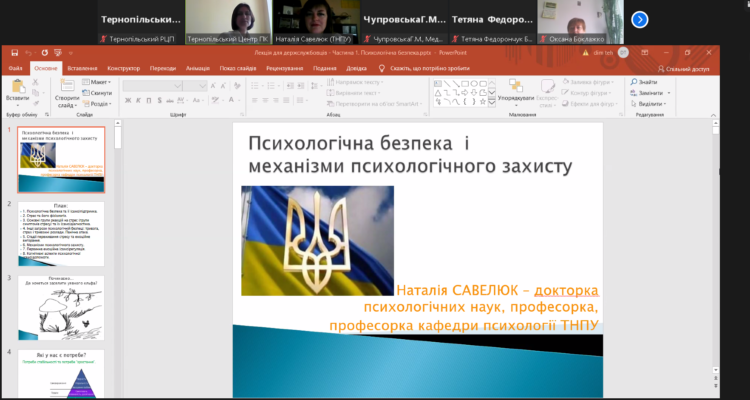The width and height of the screenshot is (750, 400).
Task: Click the lightbulb Tell Me icon
Action: click(x=382, y=68)
